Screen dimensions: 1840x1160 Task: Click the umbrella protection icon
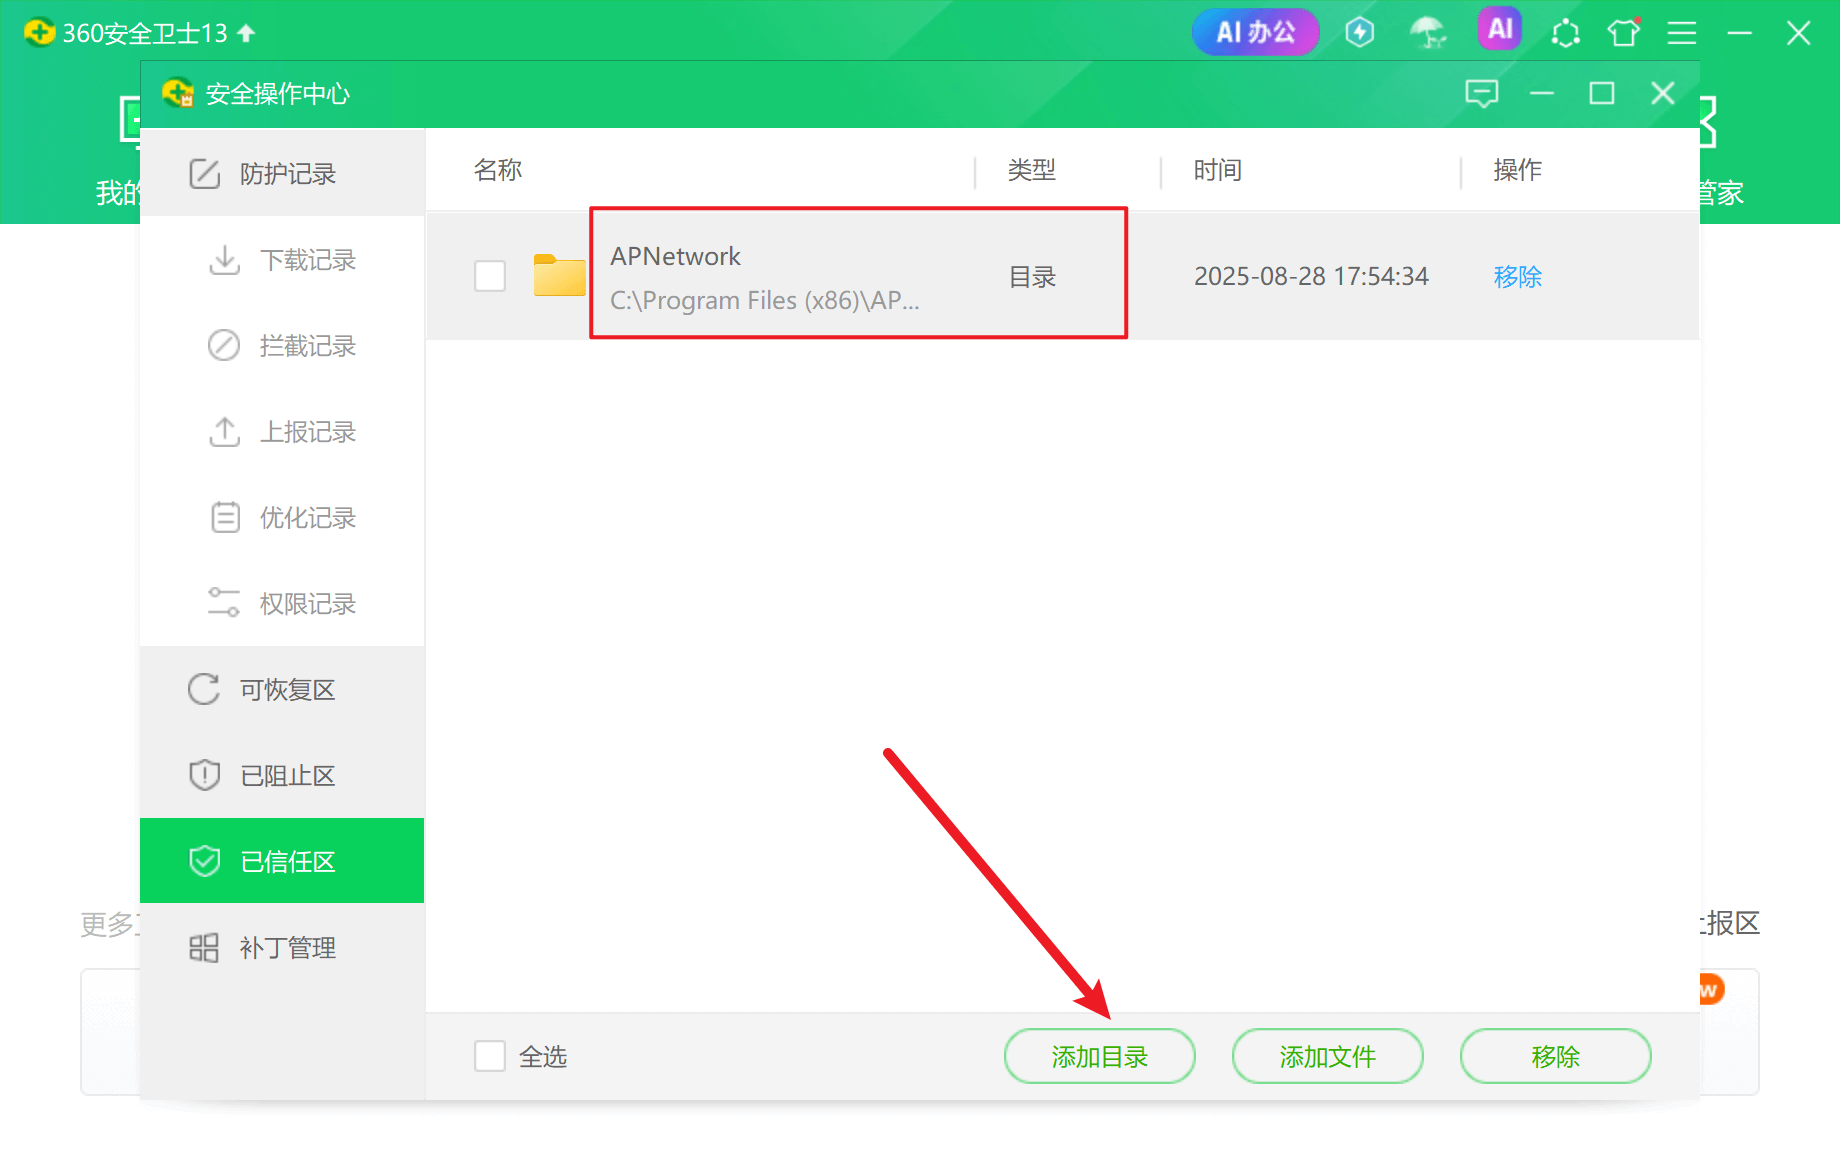tap(1429, 32)
